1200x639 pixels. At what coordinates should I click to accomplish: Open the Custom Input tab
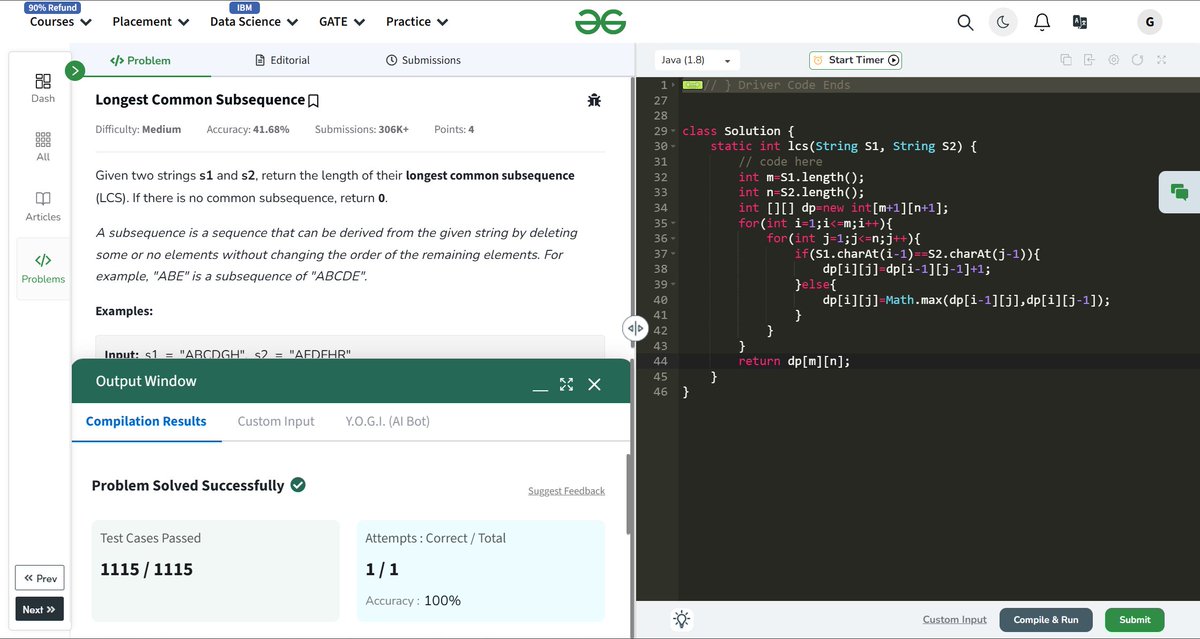[276, 421]
